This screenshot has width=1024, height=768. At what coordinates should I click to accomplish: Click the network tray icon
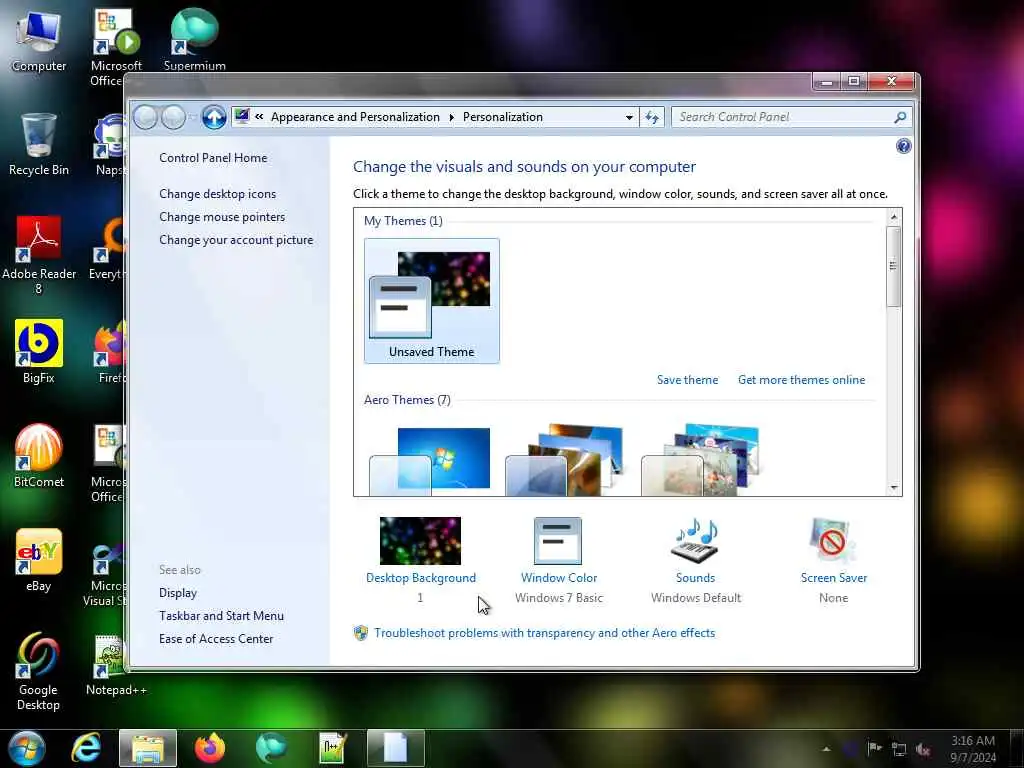[899, 750]
